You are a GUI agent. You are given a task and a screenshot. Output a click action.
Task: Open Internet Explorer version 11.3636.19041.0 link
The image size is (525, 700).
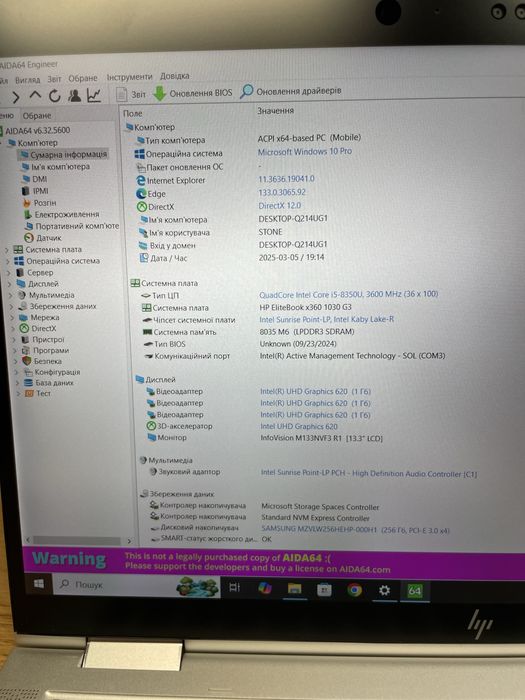[286, 179]
